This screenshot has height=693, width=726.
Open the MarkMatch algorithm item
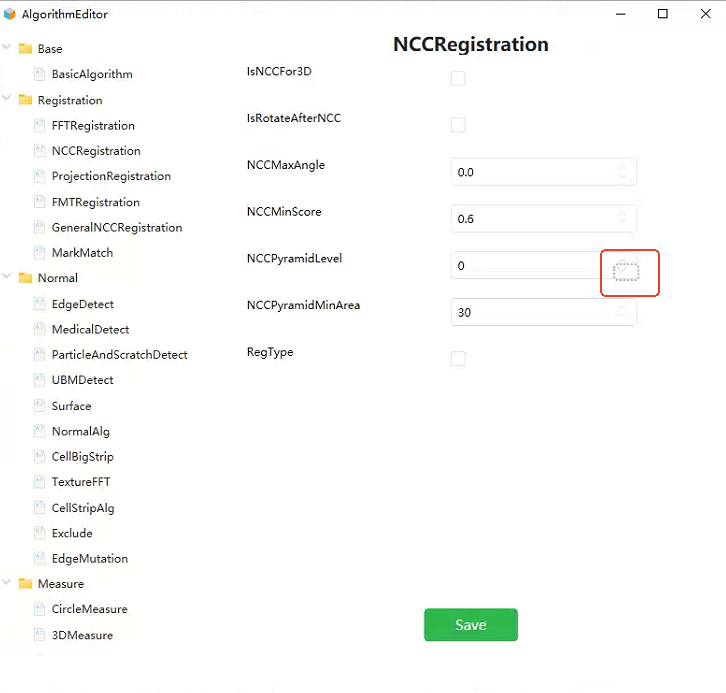(x=82, y=253)
